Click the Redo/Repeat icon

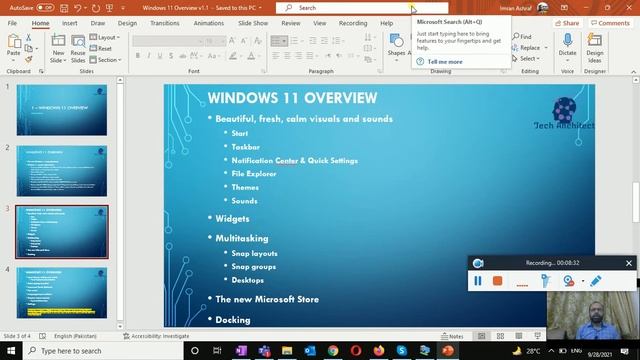coord(96,8)
